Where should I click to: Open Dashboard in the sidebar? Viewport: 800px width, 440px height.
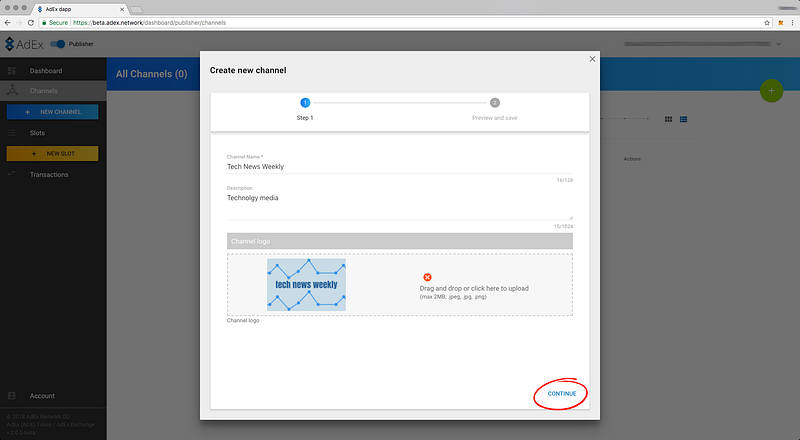tap(46, 71)
